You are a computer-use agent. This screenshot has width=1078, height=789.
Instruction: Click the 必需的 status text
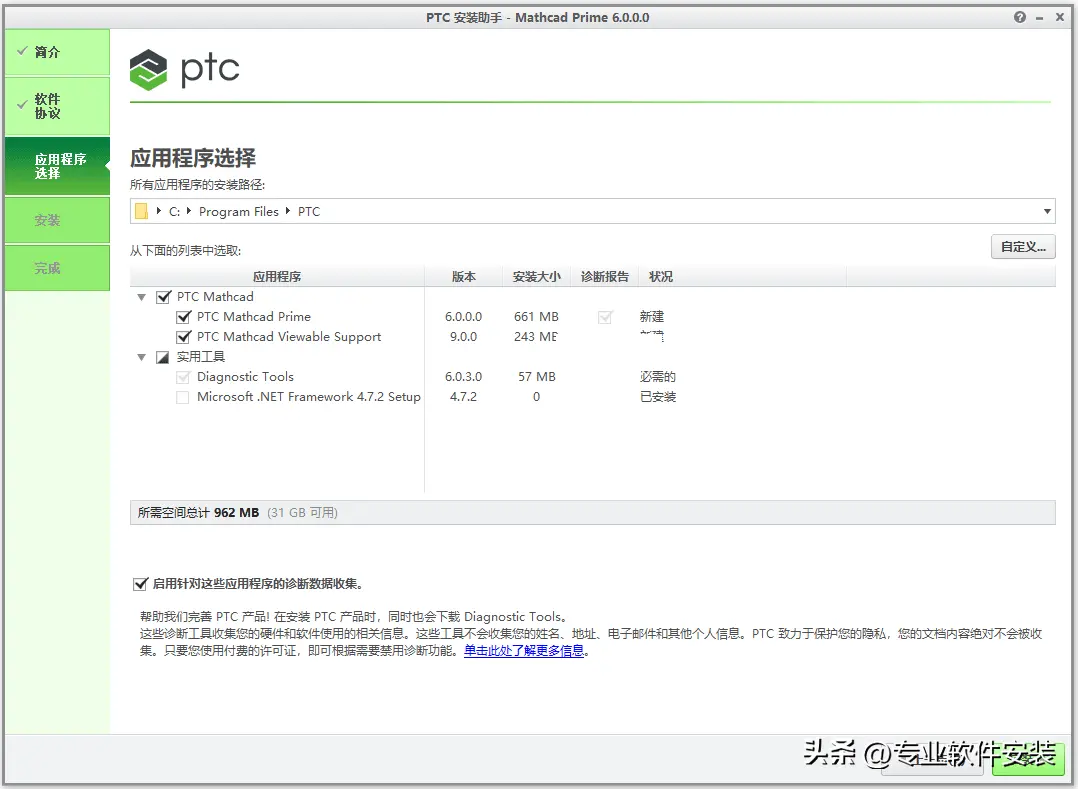click(658, 377)
